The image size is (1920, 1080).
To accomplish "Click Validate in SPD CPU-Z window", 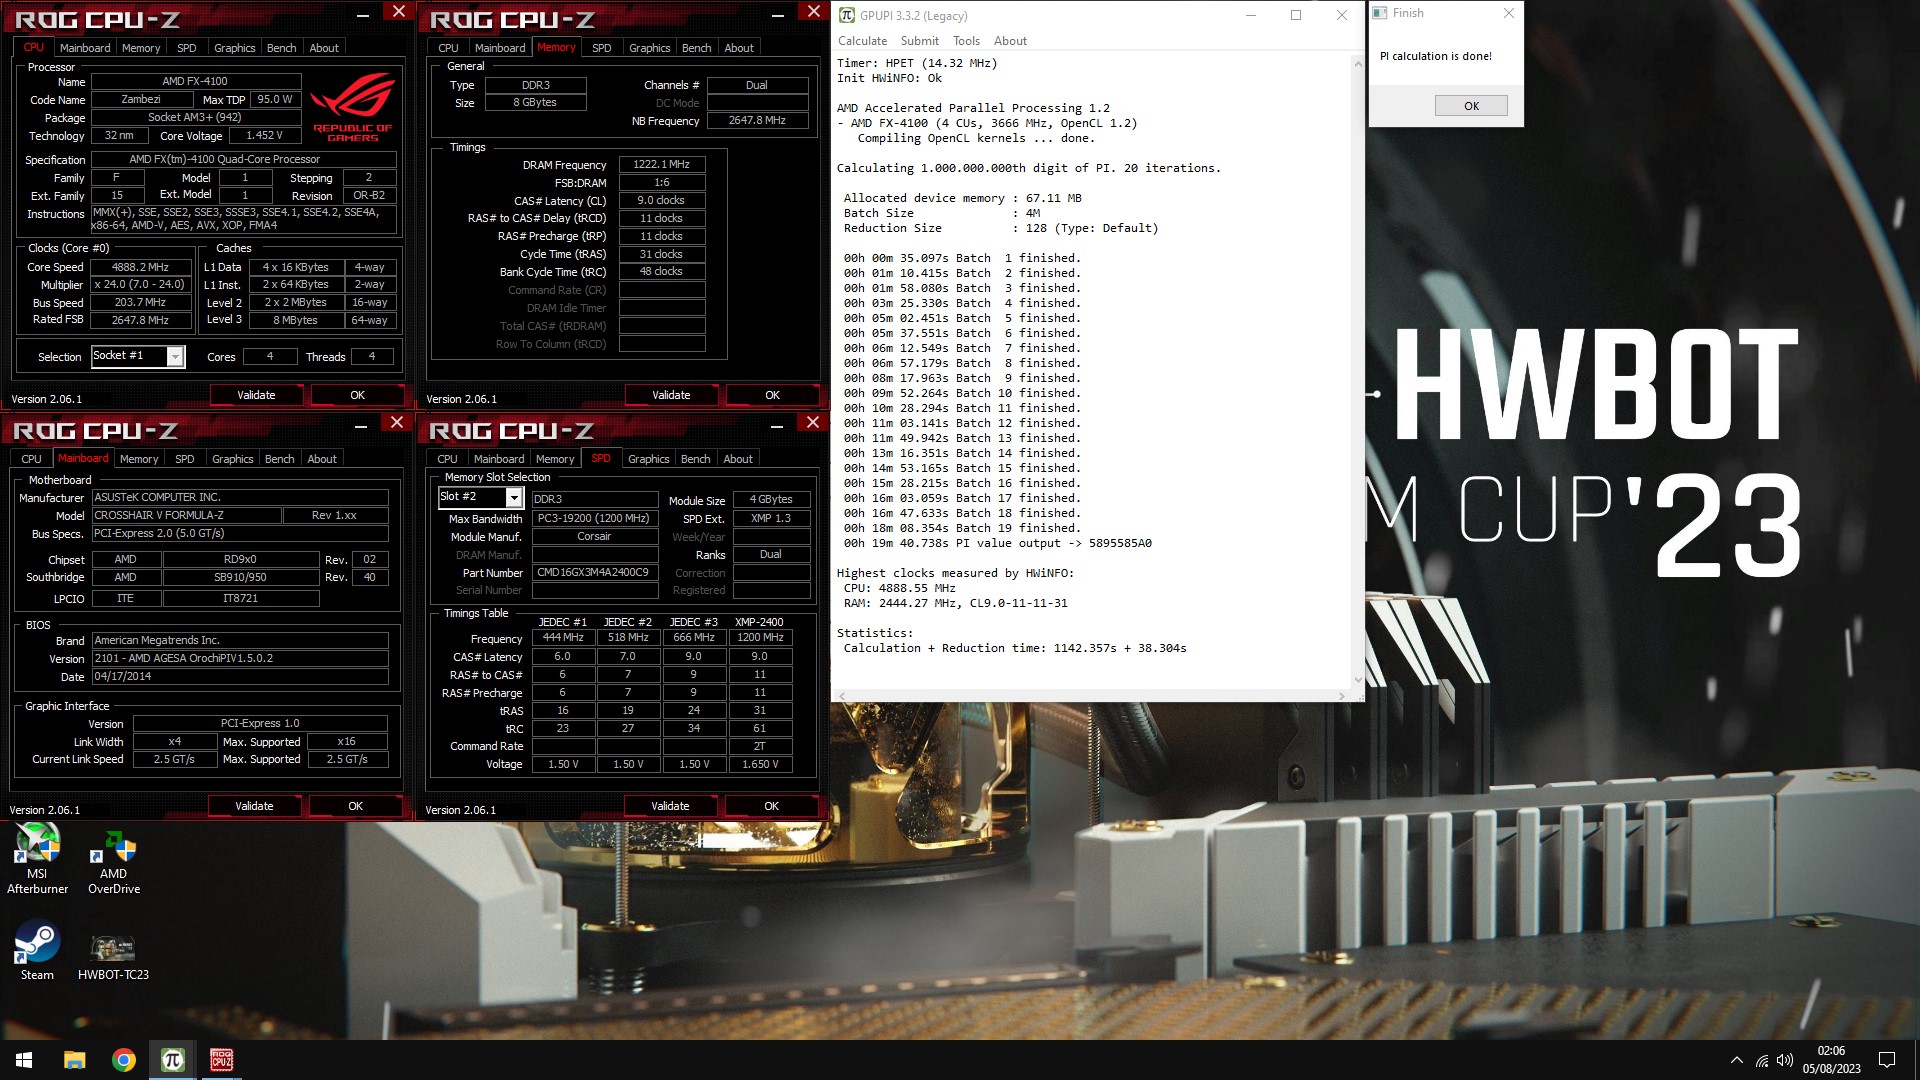I will point(670,806).
